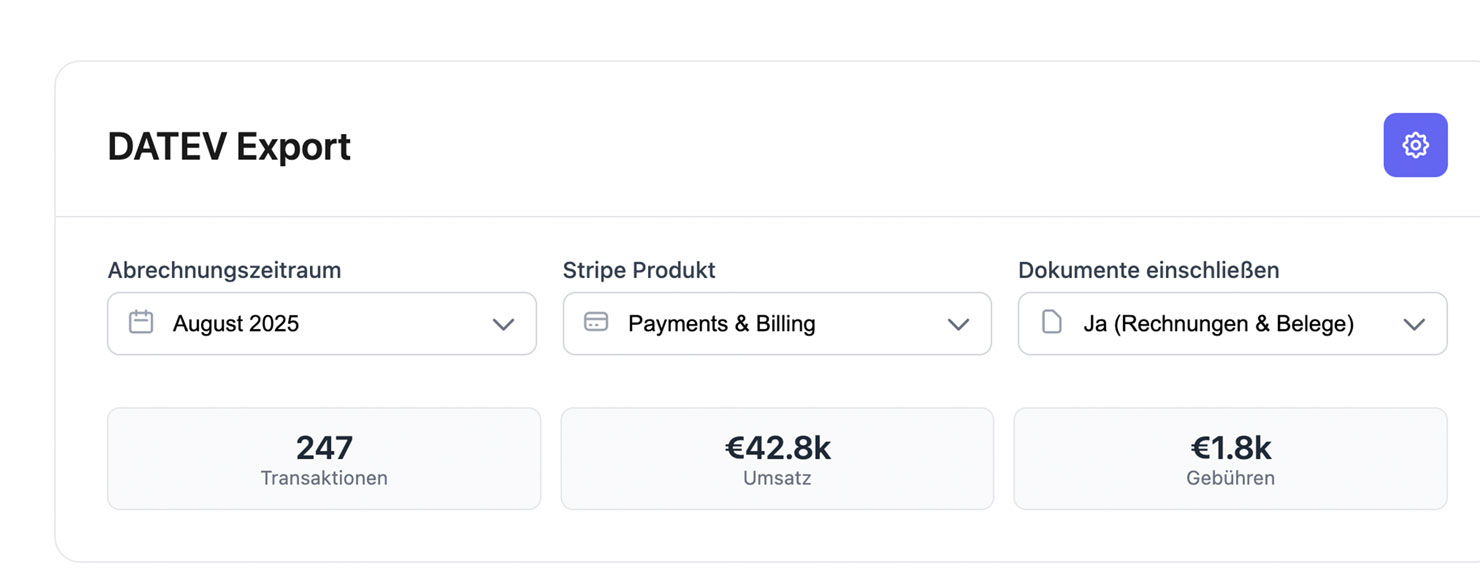The height and width of the screenshot is (586, 1480).
Task: Open the Dokumente einschließen selector
Action: click(1231, 323)
